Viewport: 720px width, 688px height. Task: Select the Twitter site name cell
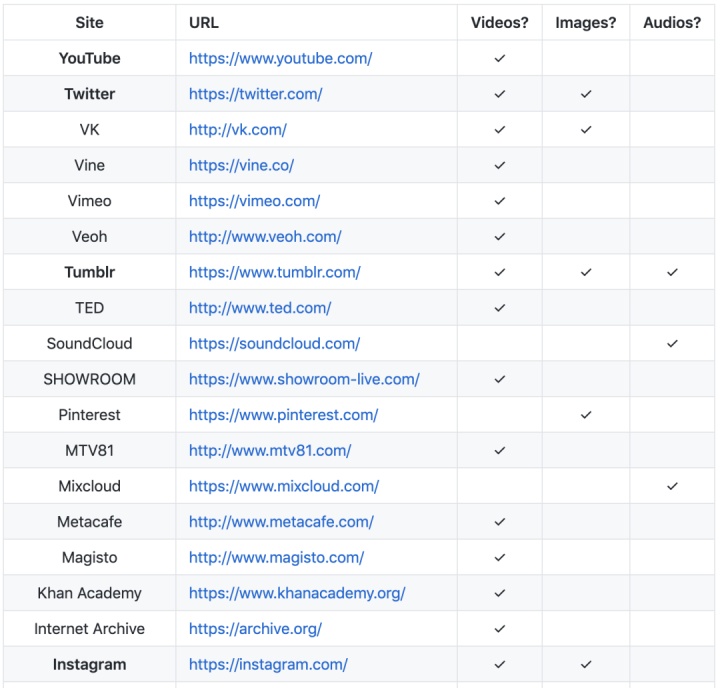[x=90, y=94]
